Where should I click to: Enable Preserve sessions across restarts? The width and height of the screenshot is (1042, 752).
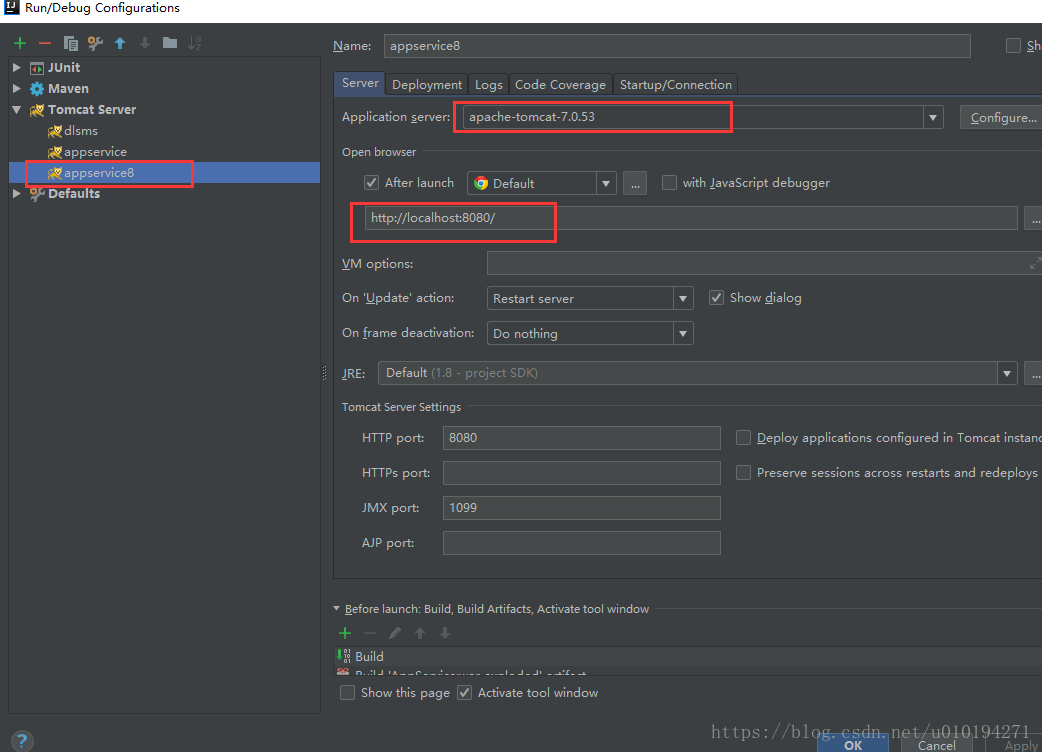coord(743,472)
